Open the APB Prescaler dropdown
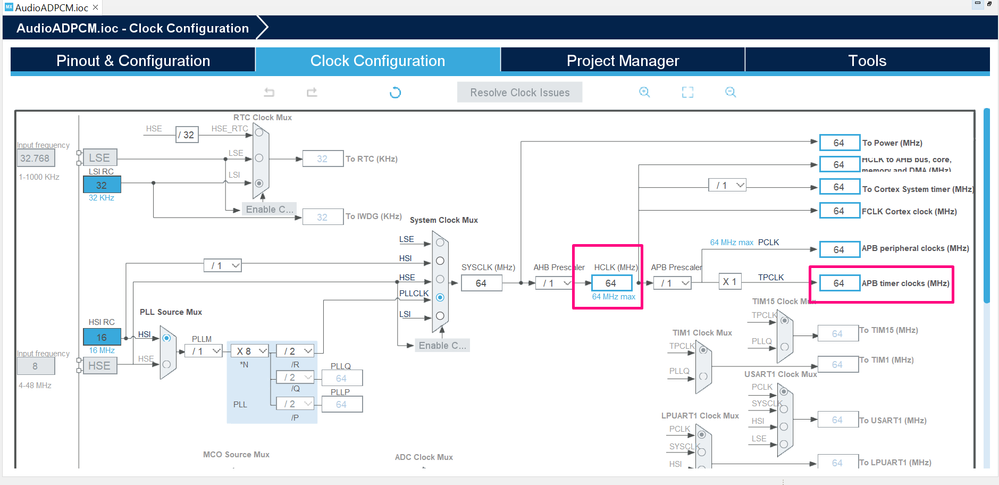 [672, 283]
